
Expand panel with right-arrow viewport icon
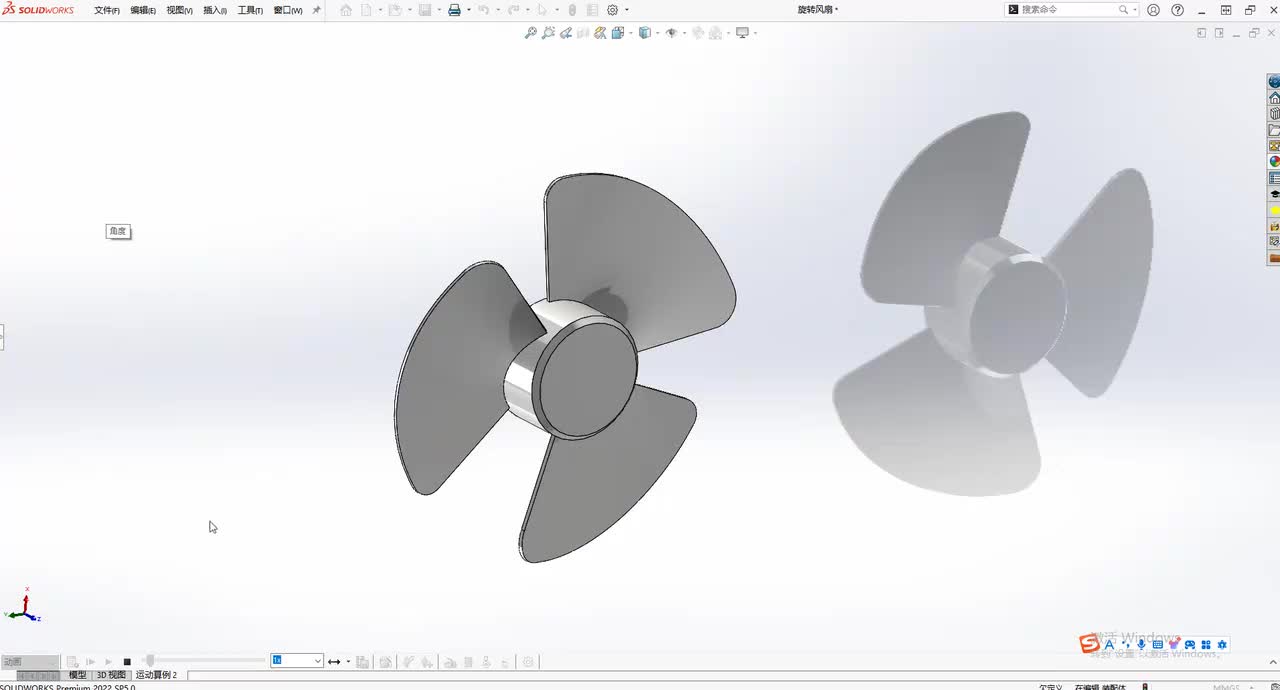coord(1219,33)
